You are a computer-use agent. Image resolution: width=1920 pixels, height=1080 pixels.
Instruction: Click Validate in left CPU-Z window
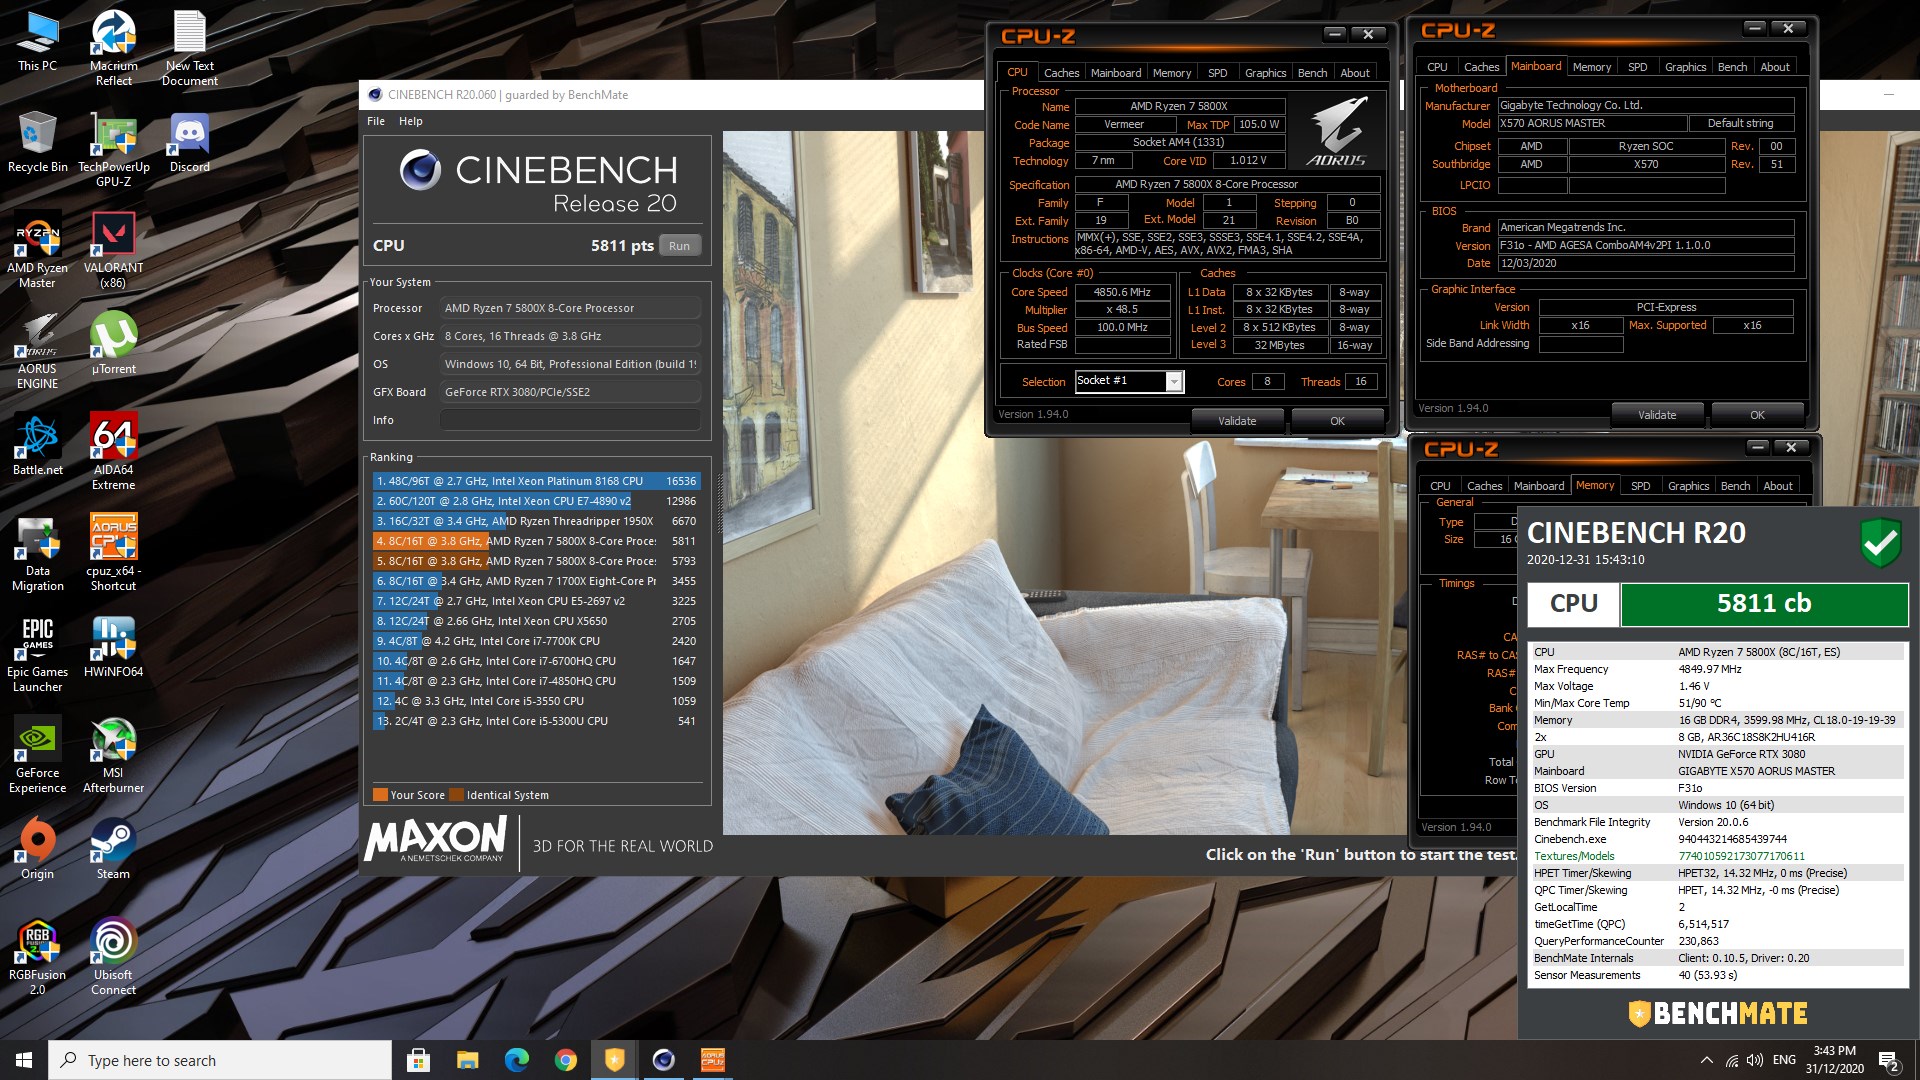[x=1237, y=421]
